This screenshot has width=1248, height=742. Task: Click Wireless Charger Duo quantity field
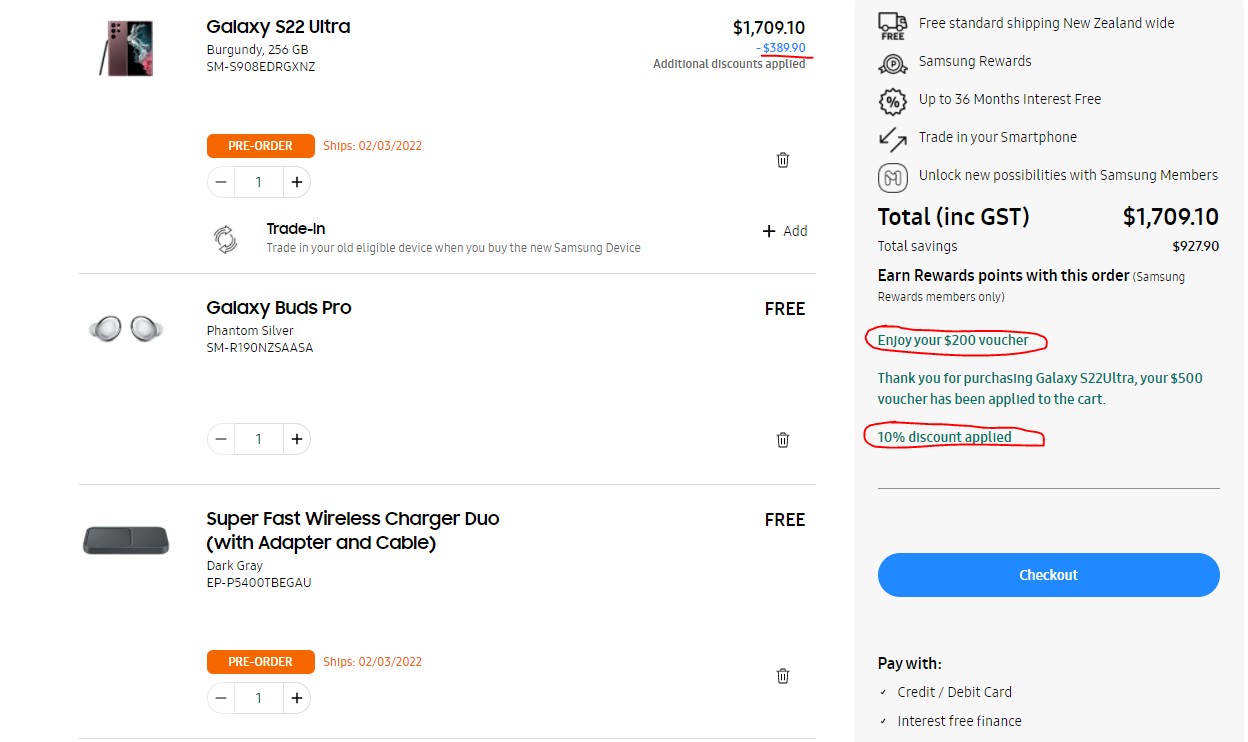point(259,698)
